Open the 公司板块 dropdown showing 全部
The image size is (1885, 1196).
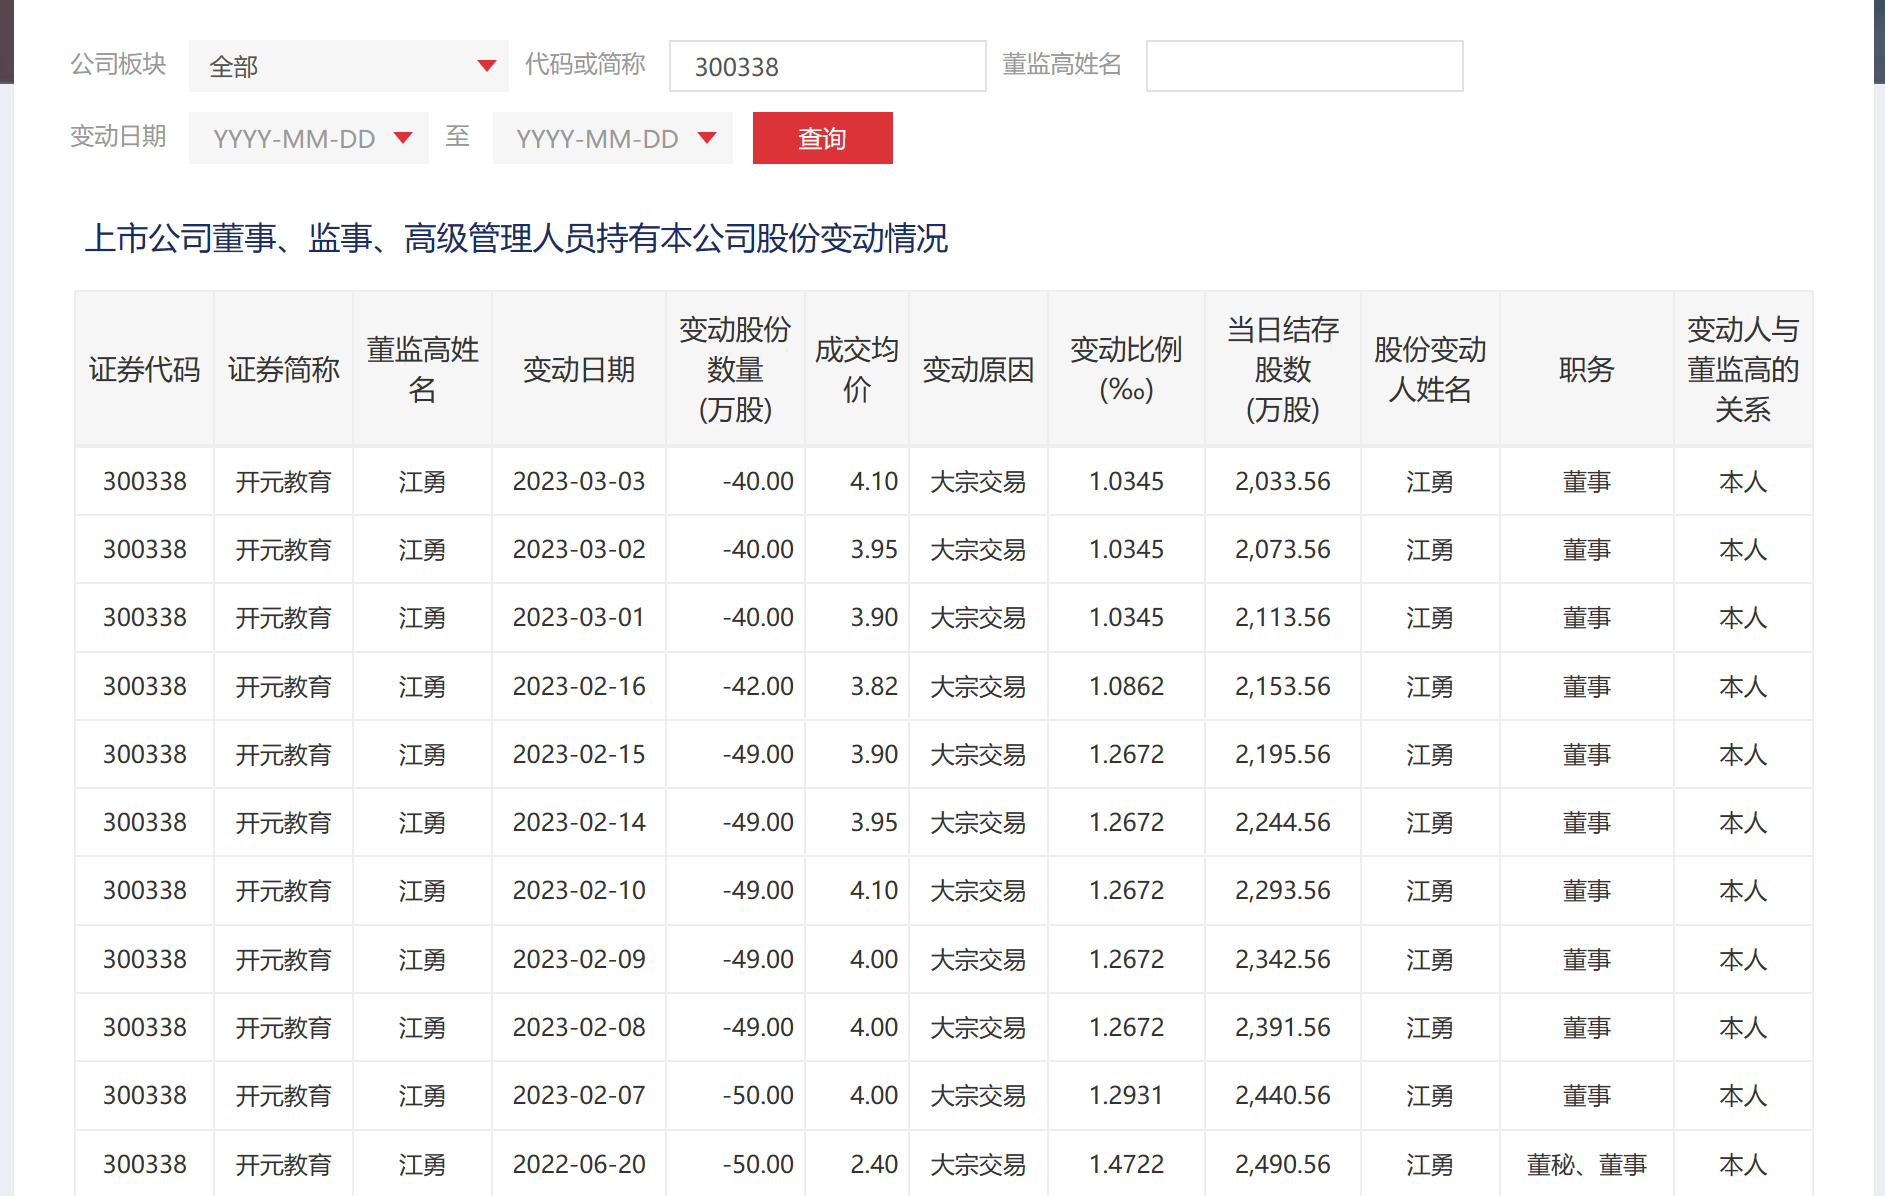pos(348,66)
